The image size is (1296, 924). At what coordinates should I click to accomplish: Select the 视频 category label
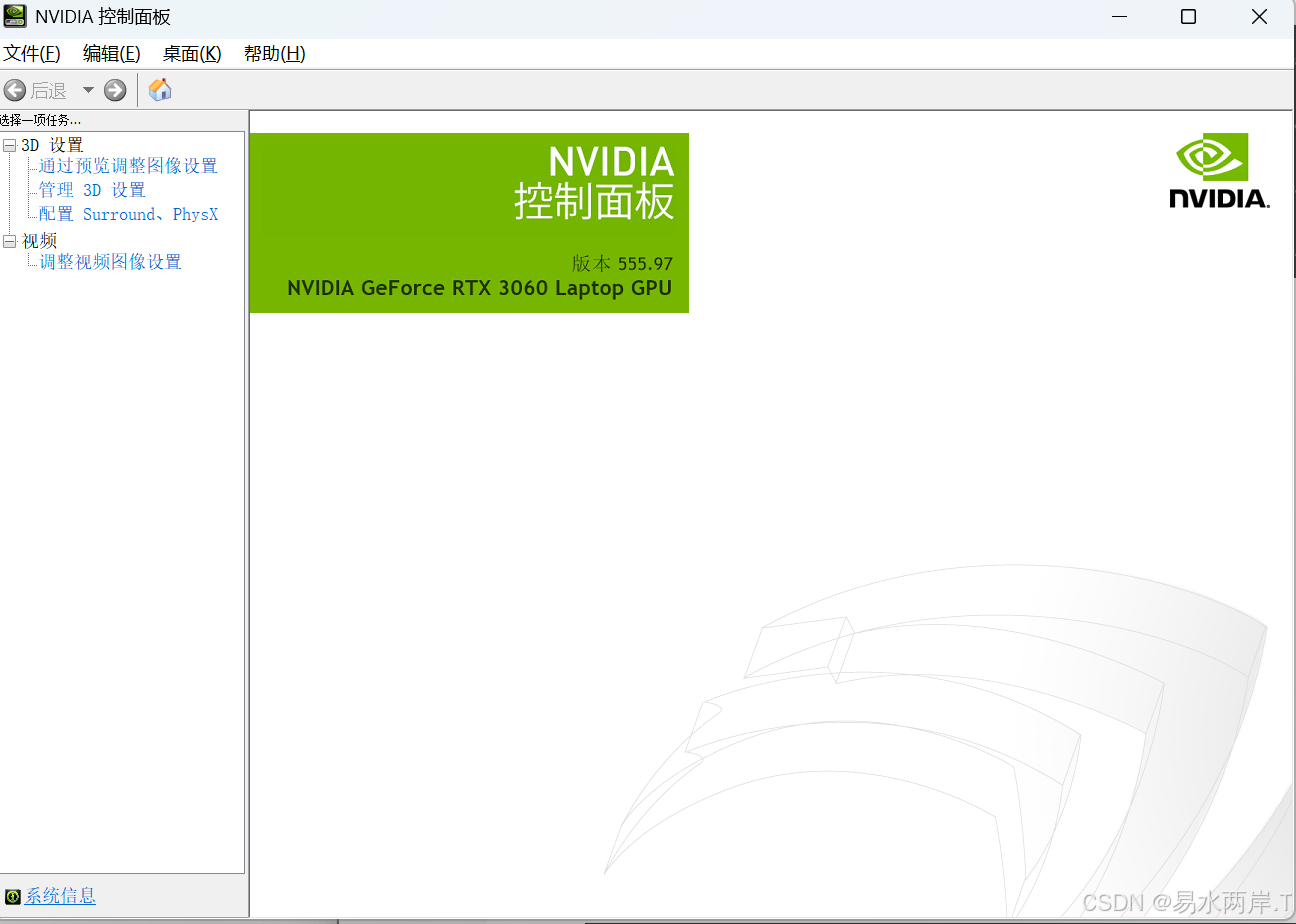[40, 241]
